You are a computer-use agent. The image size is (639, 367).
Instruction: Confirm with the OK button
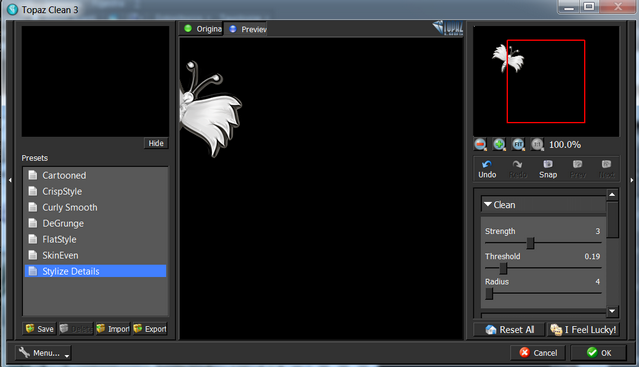coord(598,353)
